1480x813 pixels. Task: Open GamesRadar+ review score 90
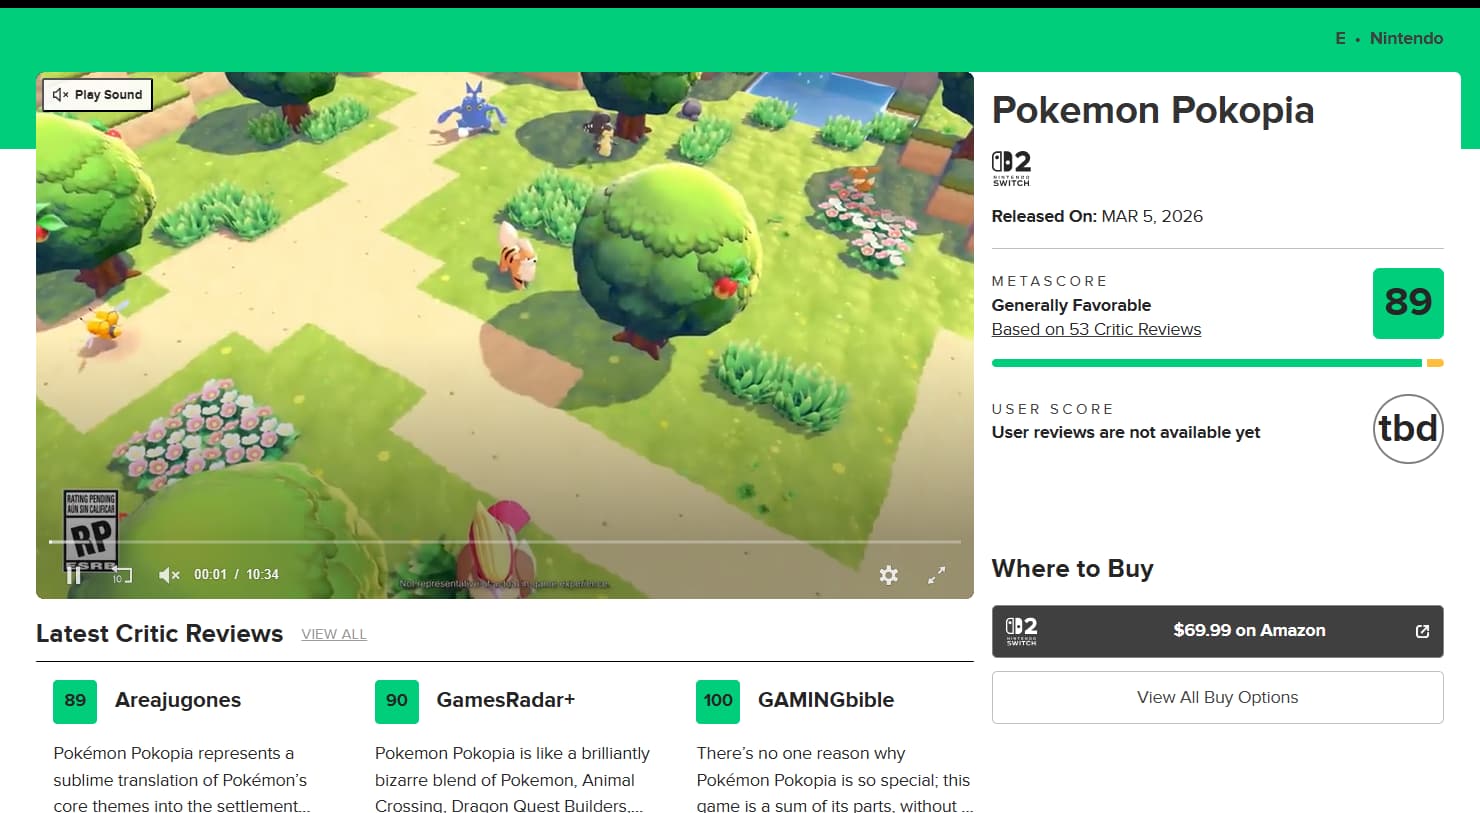pyautogui.click(x=397, y=701)
